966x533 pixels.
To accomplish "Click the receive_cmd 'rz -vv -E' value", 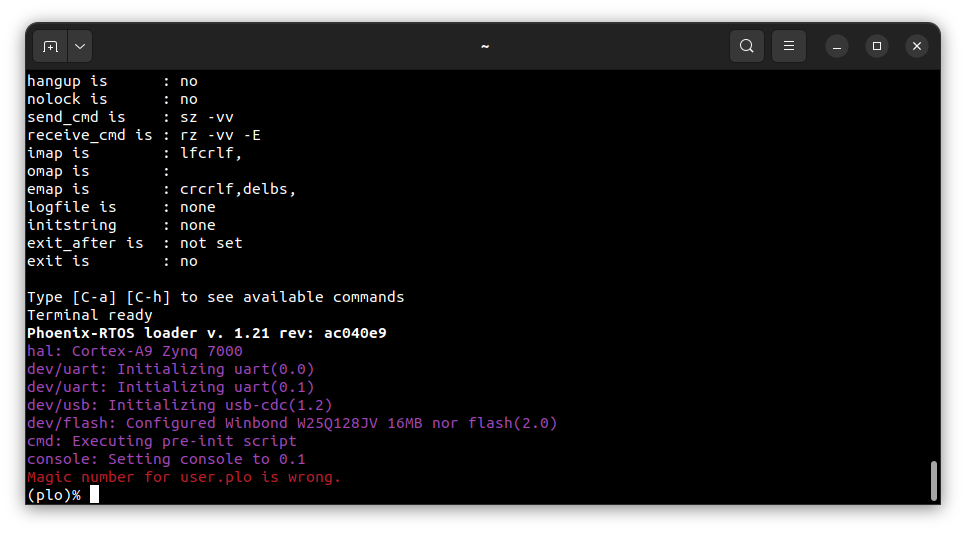I will click(x=220, y=135).
